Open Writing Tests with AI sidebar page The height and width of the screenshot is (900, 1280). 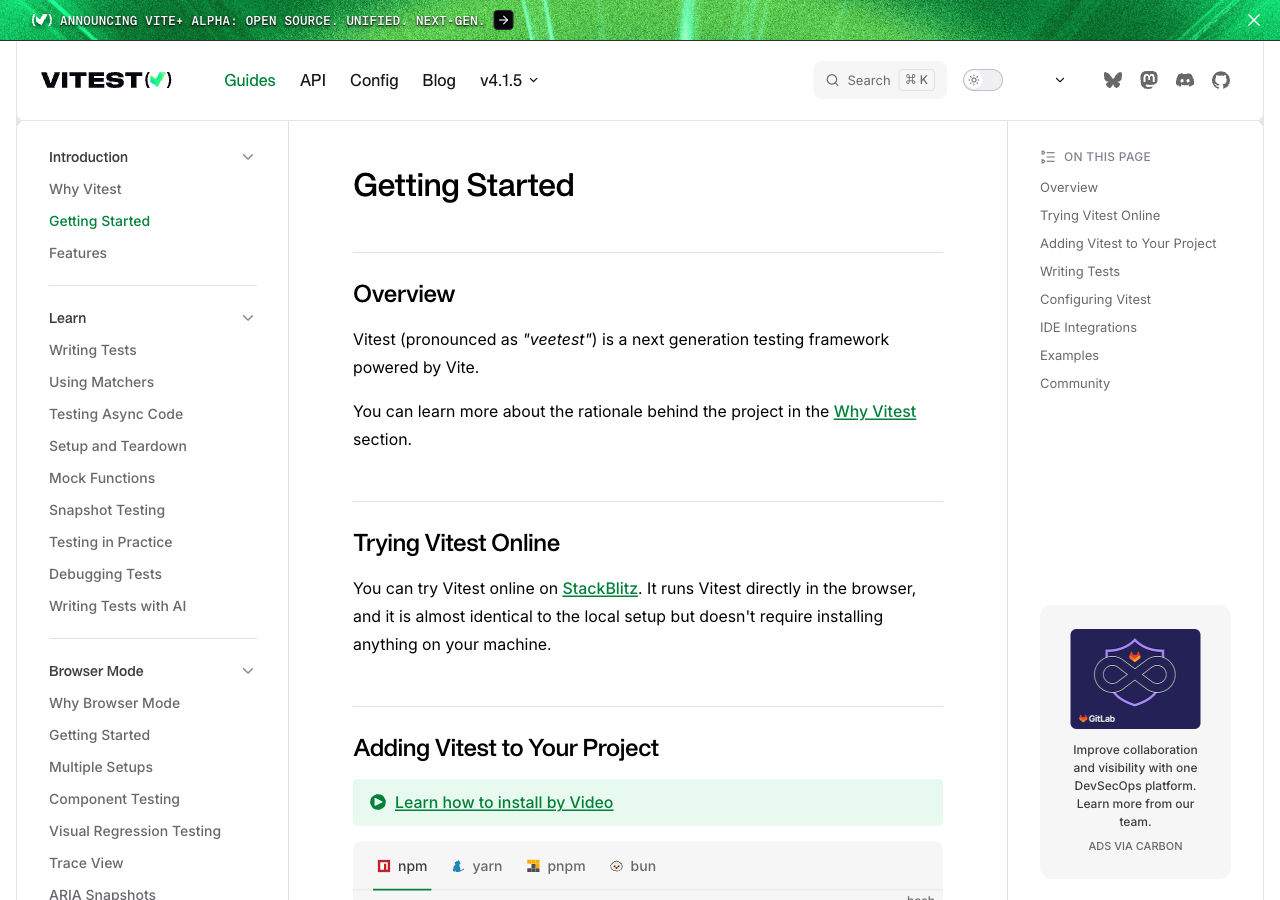click(117, 606)
